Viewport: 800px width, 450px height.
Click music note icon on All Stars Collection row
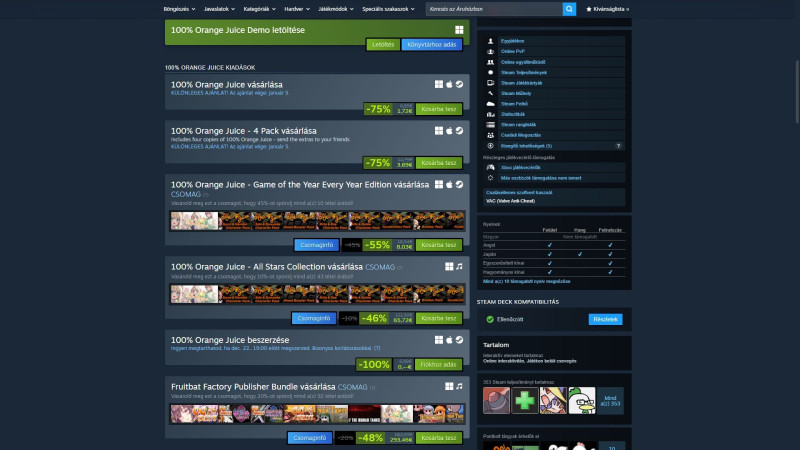pyautogui.click(x=459, y=266)
